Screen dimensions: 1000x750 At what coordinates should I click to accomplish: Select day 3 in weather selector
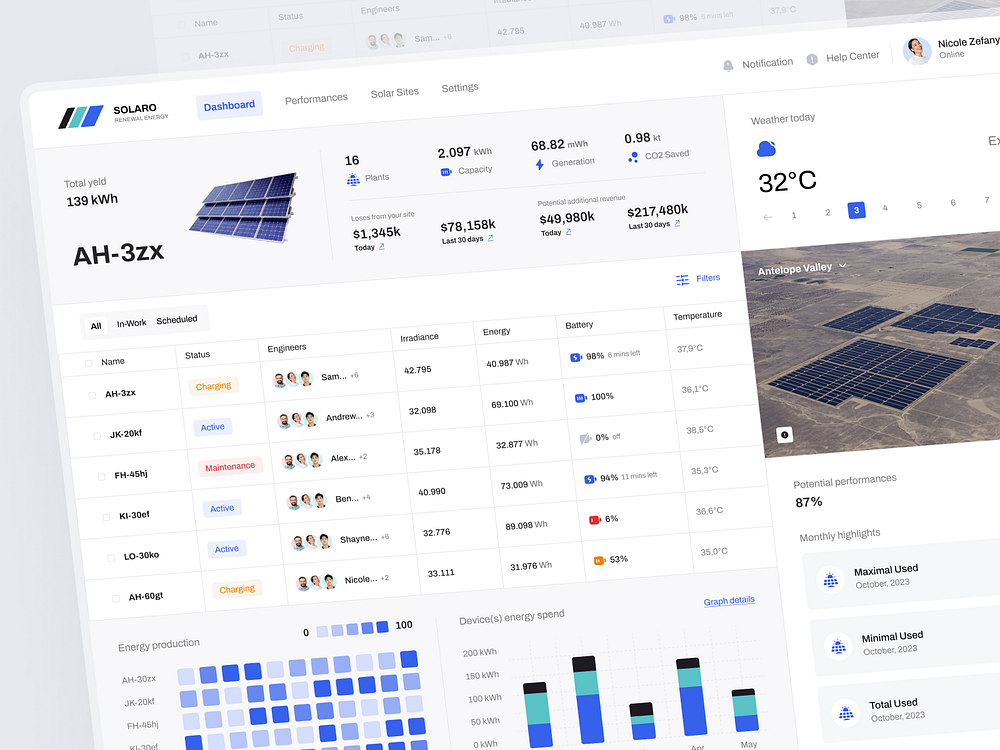(x=856, y=210)
